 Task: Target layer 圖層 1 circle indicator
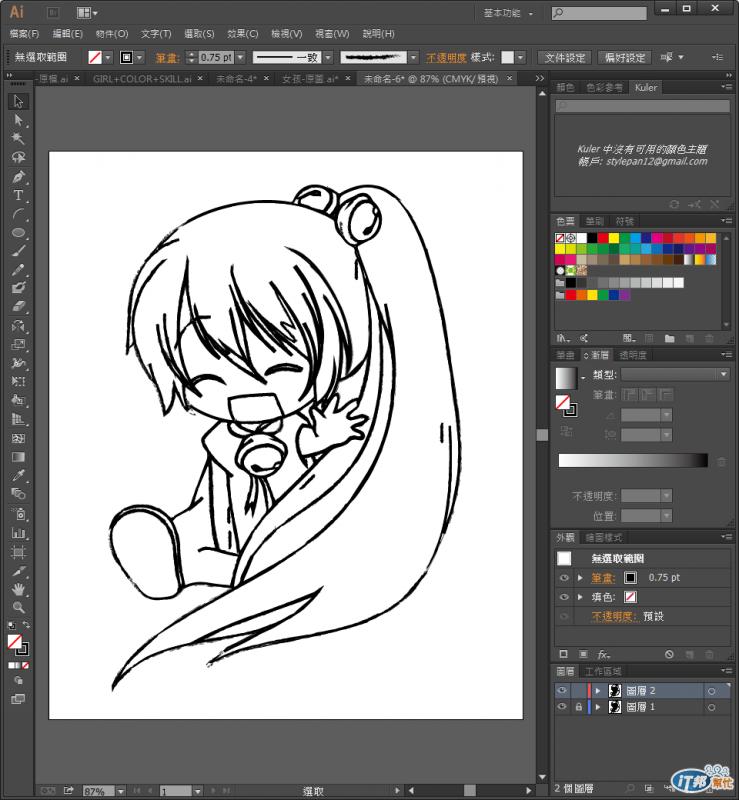[711, 707]
